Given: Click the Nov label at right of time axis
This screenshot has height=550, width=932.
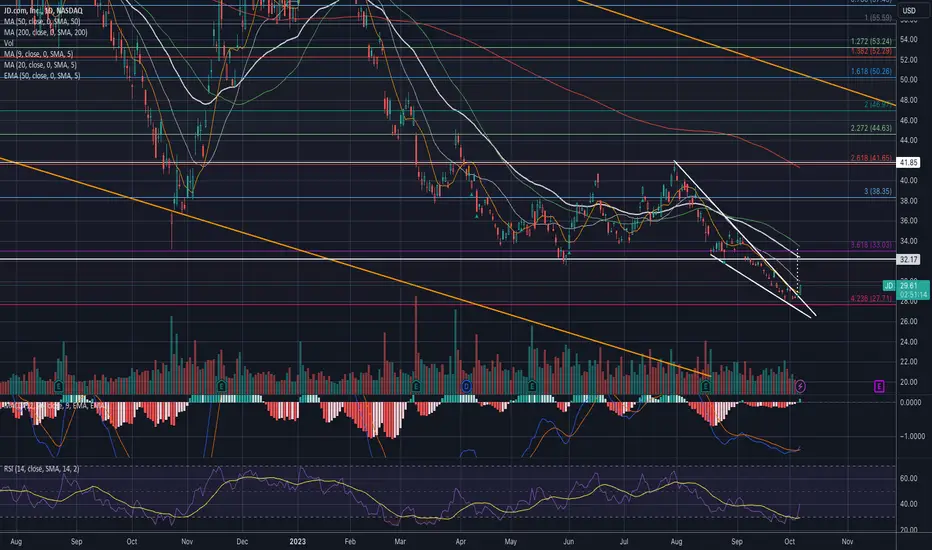Looking at the screenshot, I should click(x=847, y=542).
